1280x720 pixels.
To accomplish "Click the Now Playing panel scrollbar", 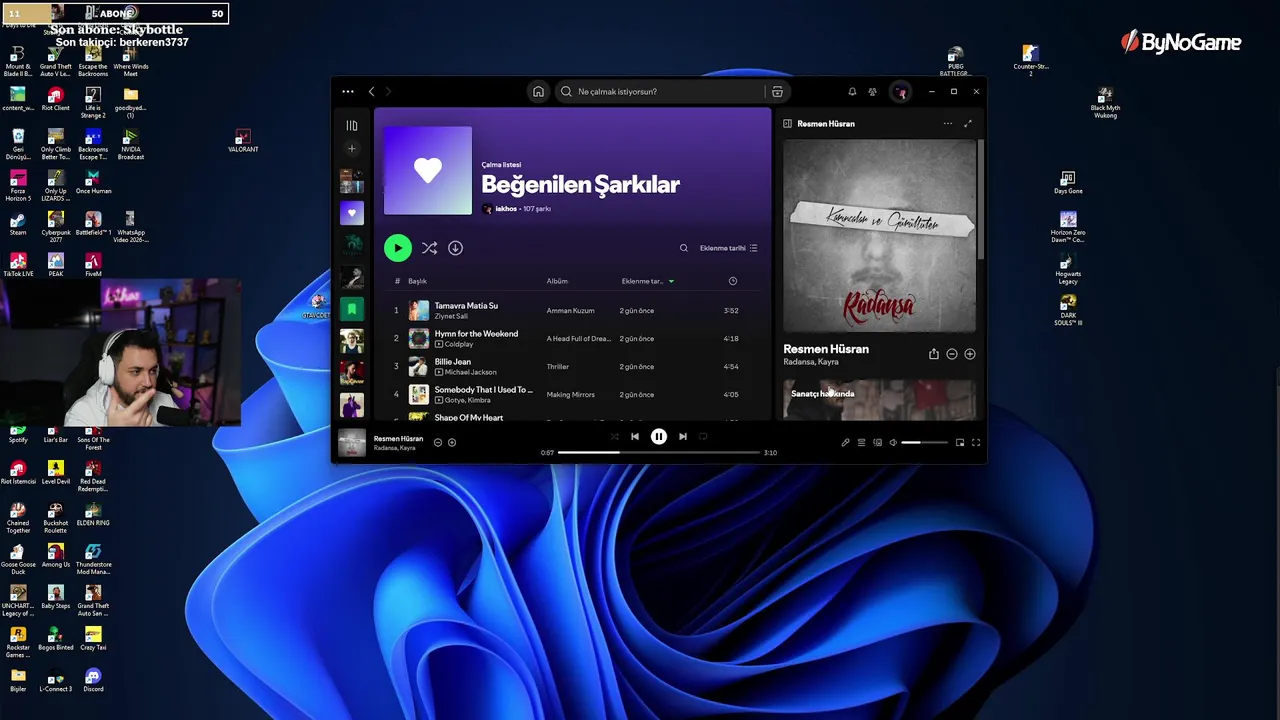I will [x=981, y=200].
